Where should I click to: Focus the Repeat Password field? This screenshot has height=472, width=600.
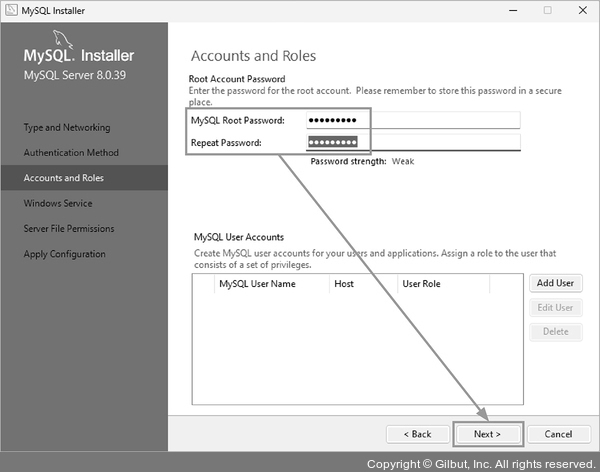[412, 142]
